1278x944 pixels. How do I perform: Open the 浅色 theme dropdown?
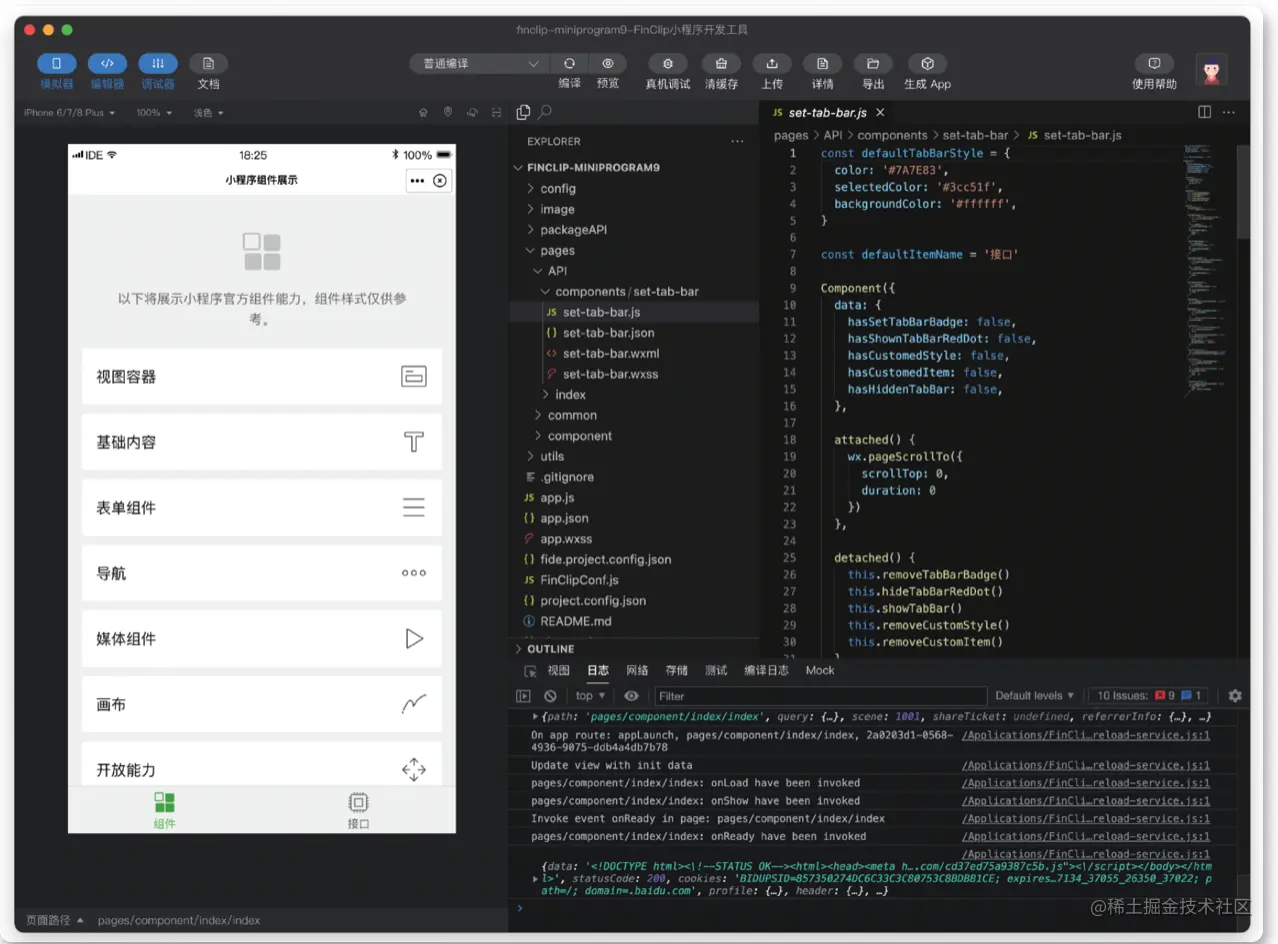[208, 113]
